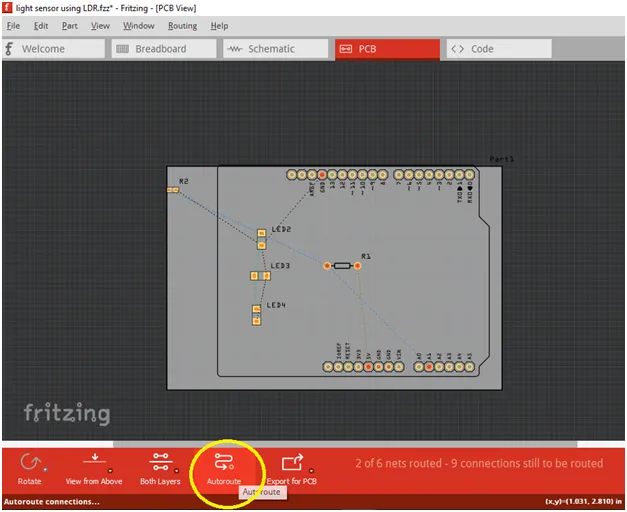Click the Arduino VIN pin pad
The width and height of the screenshot is (627, 512).
pos(399,366)
